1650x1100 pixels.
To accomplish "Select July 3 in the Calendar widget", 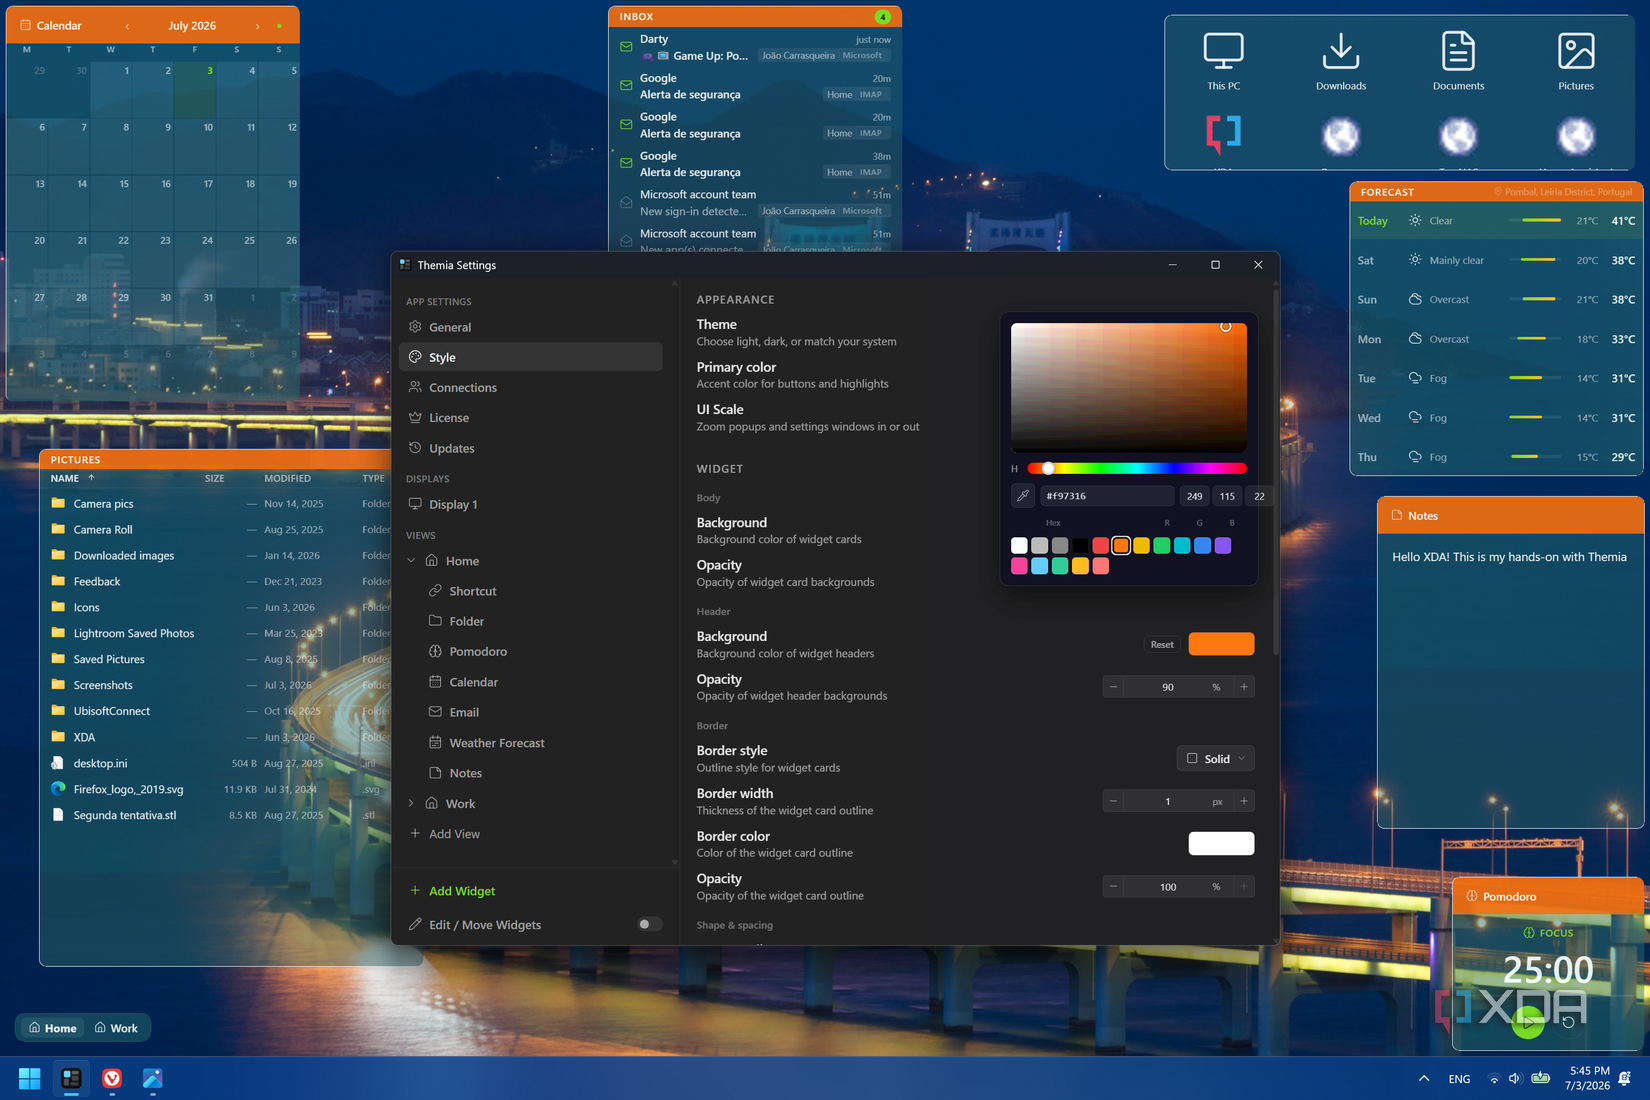I will pyautogui.click(x=195, y=89).
